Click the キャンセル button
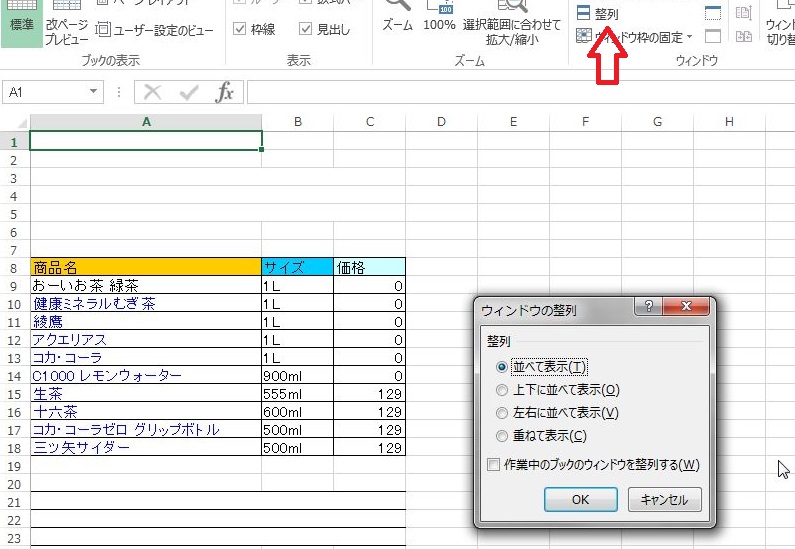This screenshot has width=795, height=549. pyautogui.click(x=665, y=500)
